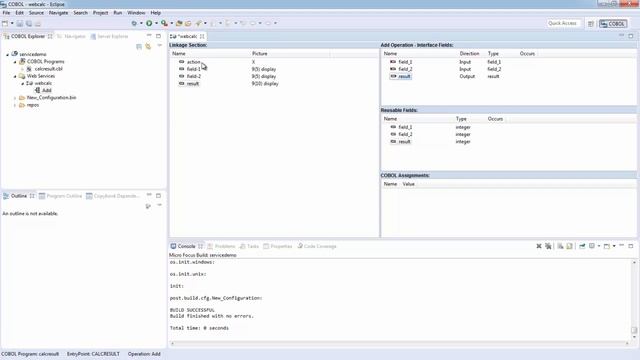Click Open Console icon

tap(607, 246)
